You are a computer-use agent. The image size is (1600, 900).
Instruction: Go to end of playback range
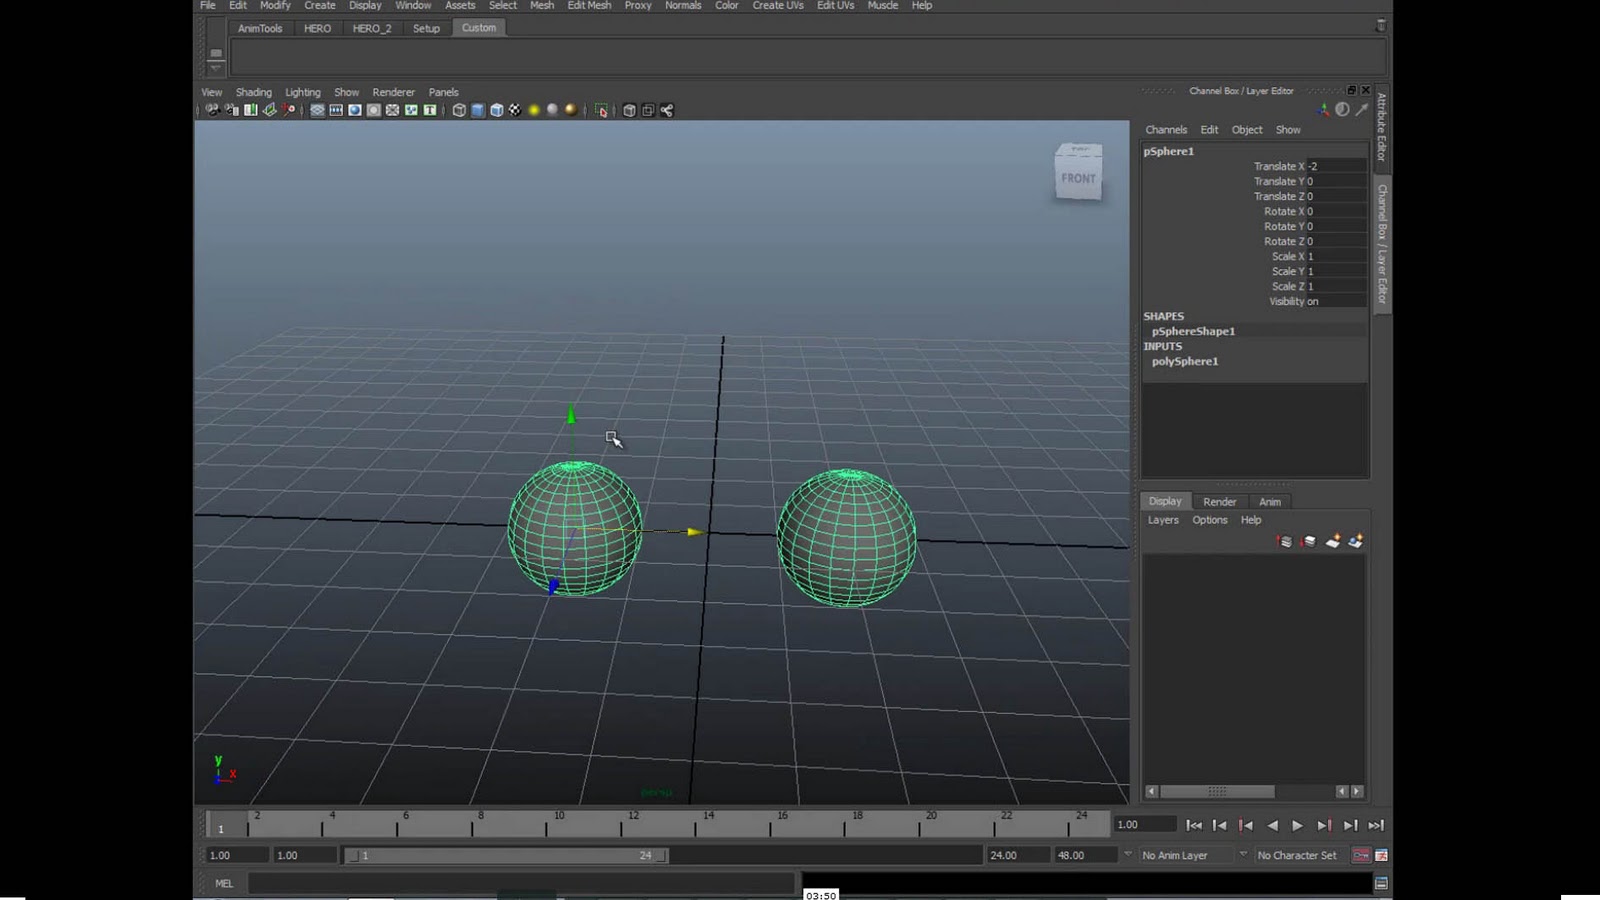(1376, 825)
